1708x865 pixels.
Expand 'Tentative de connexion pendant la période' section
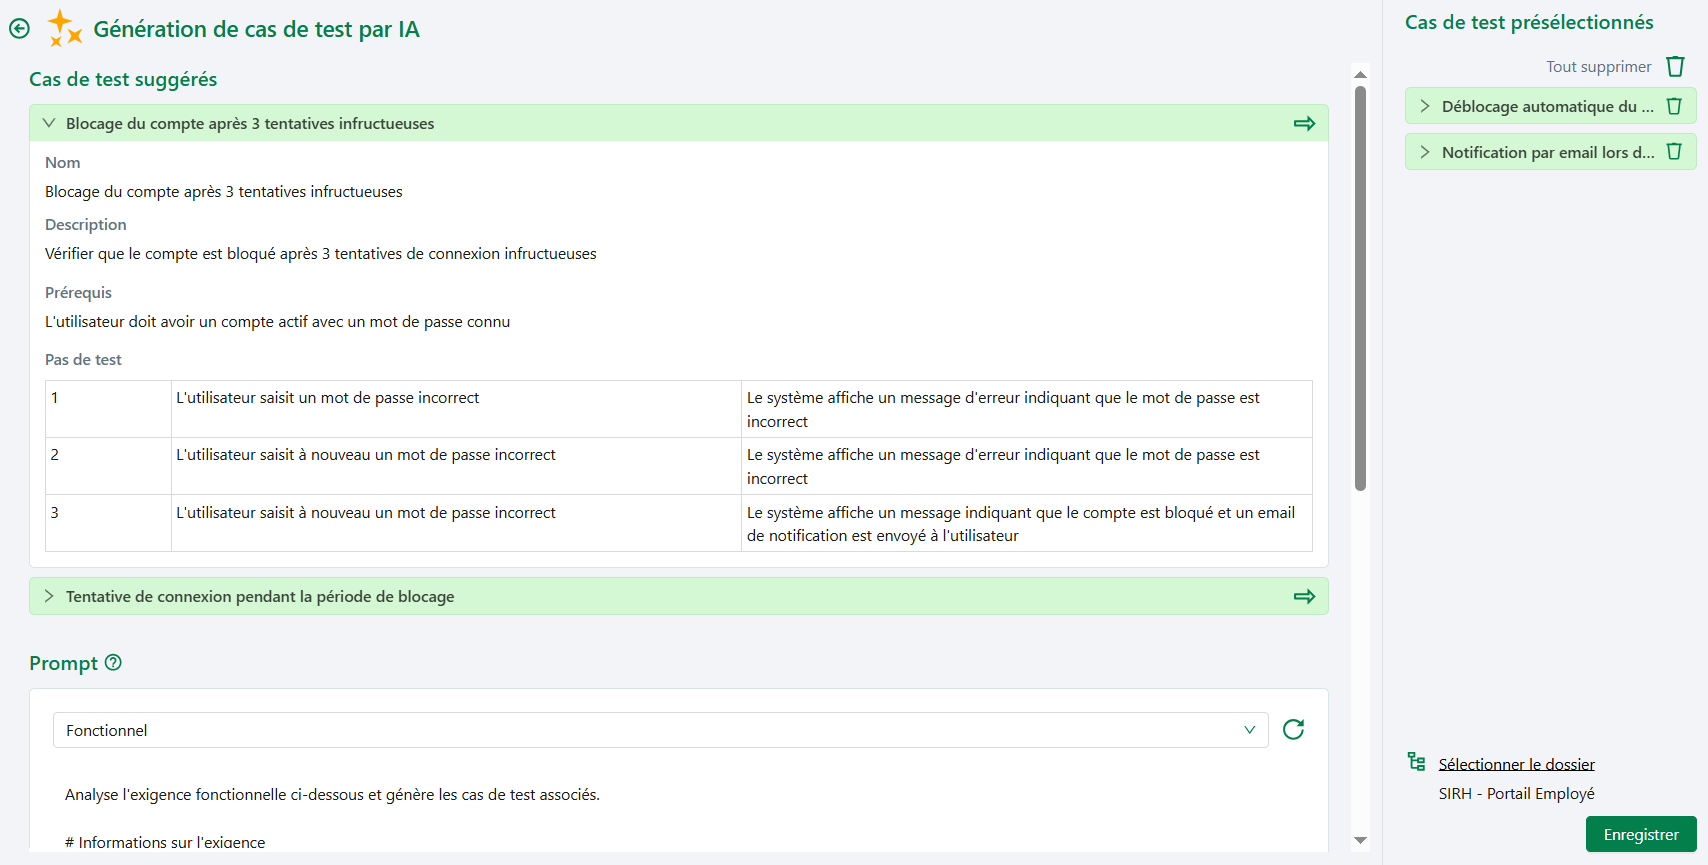tap(49, 596)
